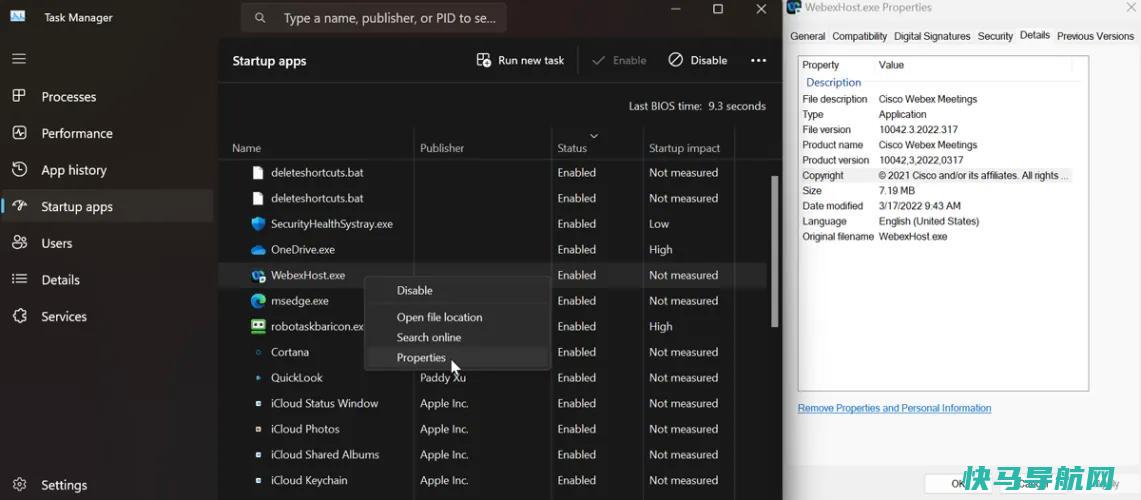Select iCloud Shared Albums entry
The height and width of the screenshot is (500, 1141).
pos(492,455)
